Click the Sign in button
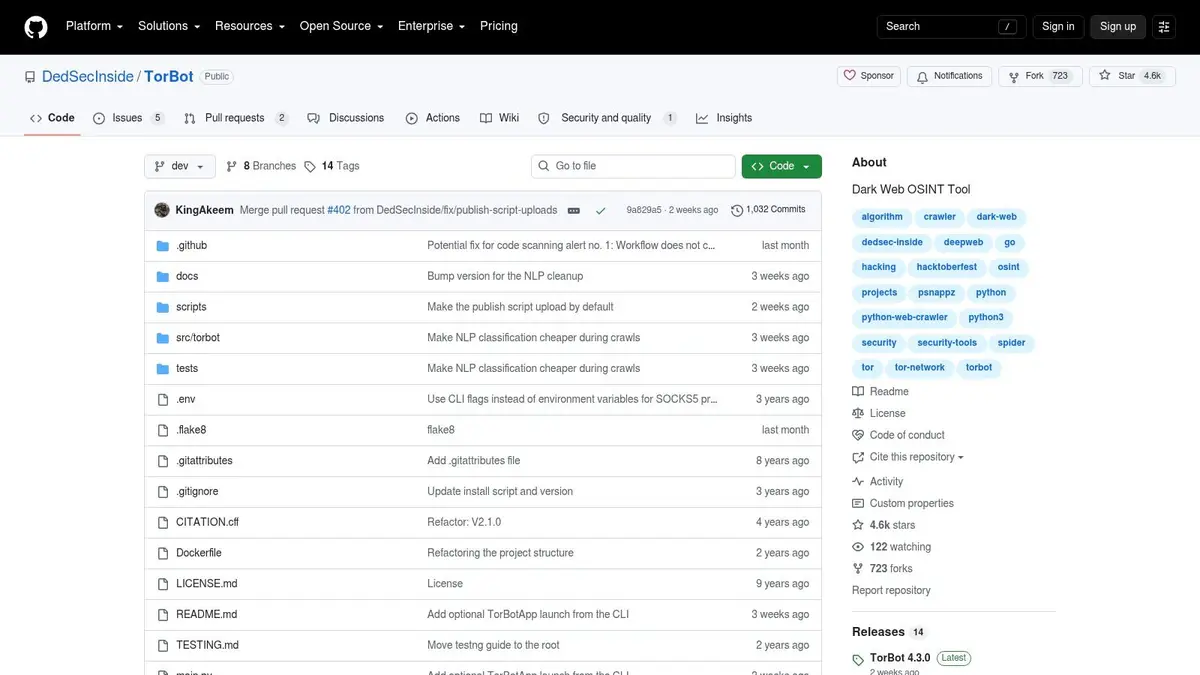1200x675 pixels. click(x=1058, y=27)
